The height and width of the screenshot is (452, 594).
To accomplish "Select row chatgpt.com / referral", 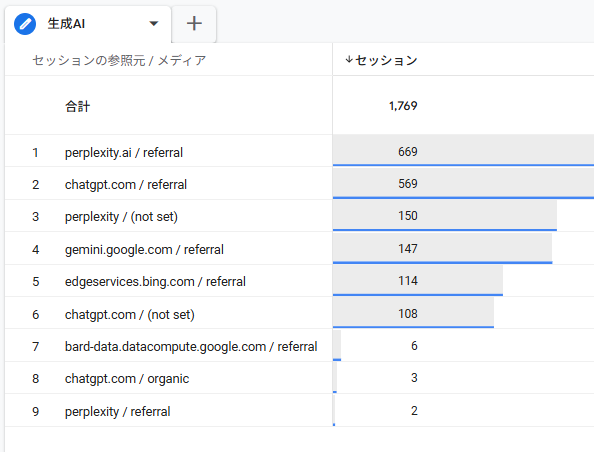I will click(x=126, y=185).
